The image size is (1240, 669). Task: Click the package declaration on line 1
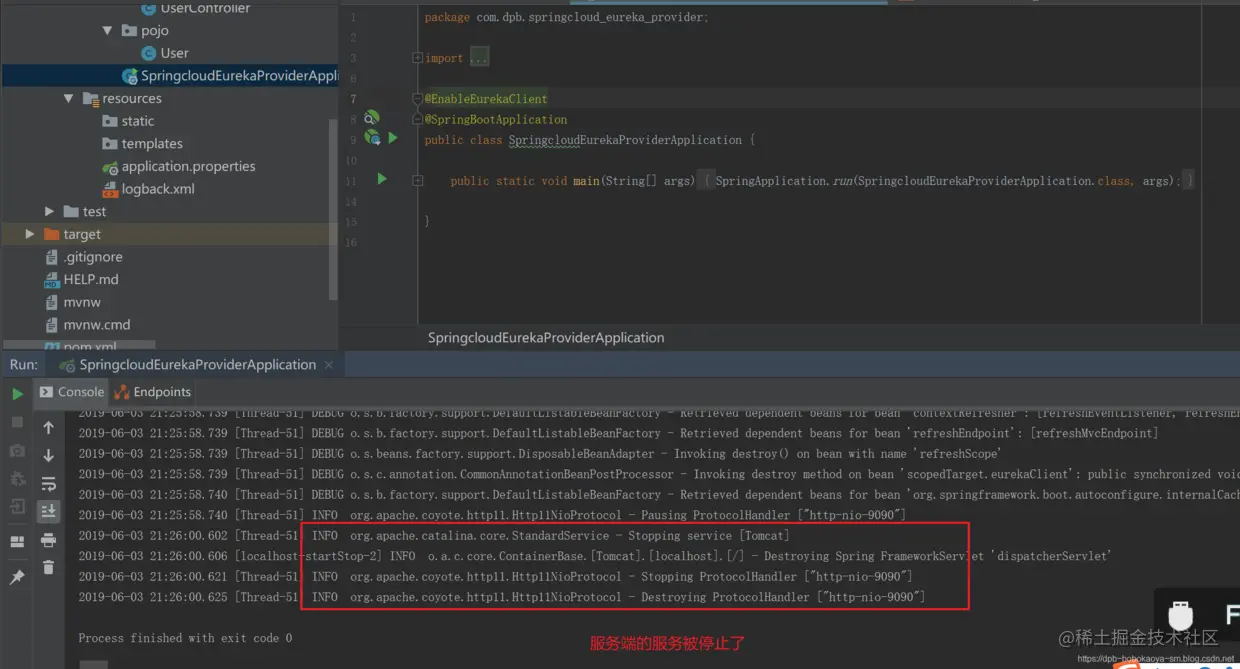pos(567,18)
